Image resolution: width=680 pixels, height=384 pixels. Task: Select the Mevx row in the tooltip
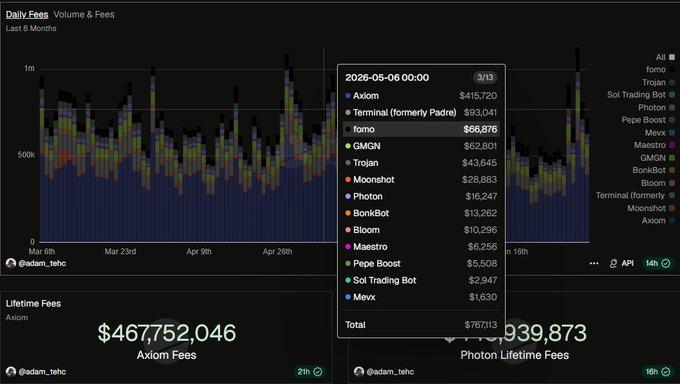click(x=421, y=297)
